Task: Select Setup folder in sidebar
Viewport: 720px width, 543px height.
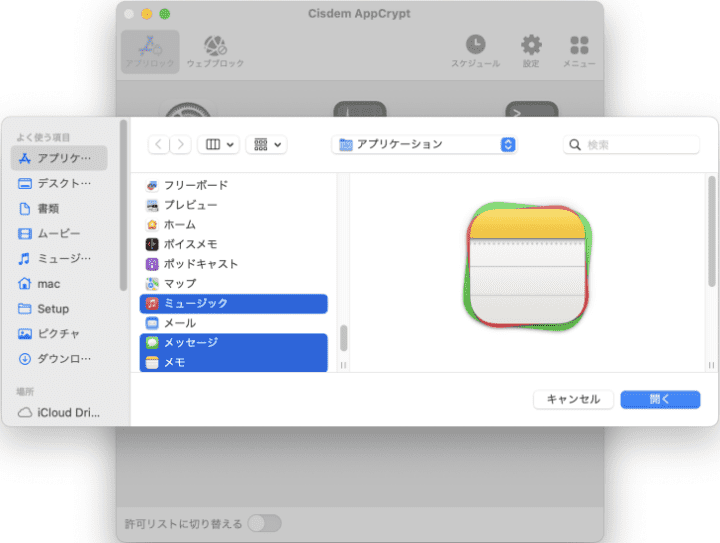Action: pyautogui.click(x=59, y=308)
